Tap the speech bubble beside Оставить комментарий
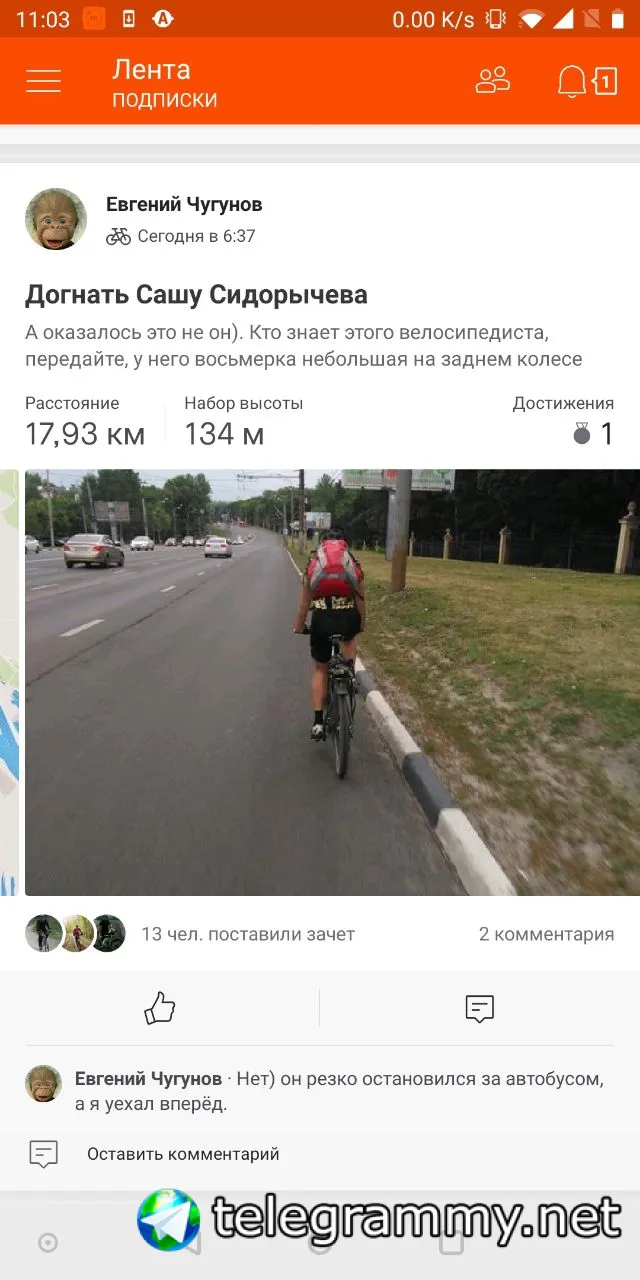The image size is (640, 1280). click(43, 1154)
